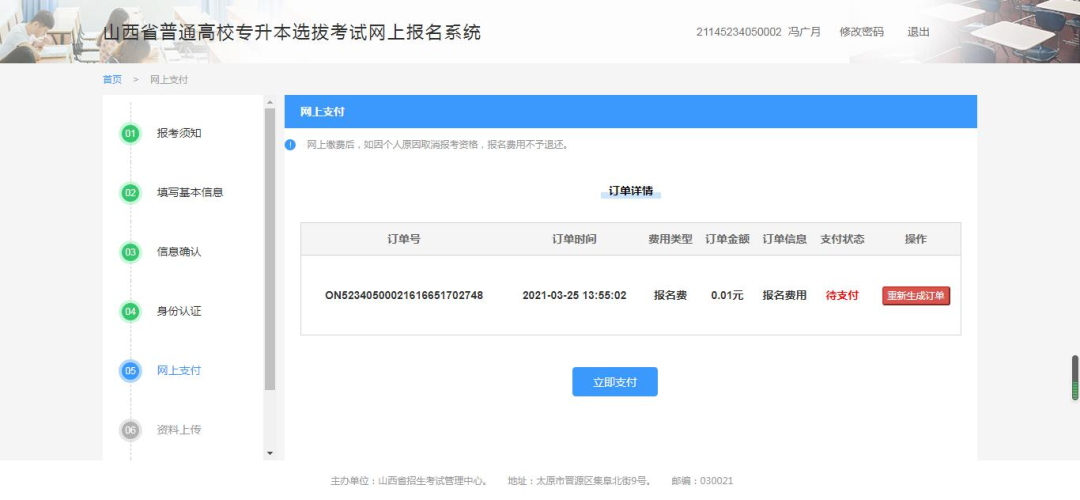This screenshot has height=500, width=1080.
Task: Click the 订单号 column header
Action: pos(404,239)
